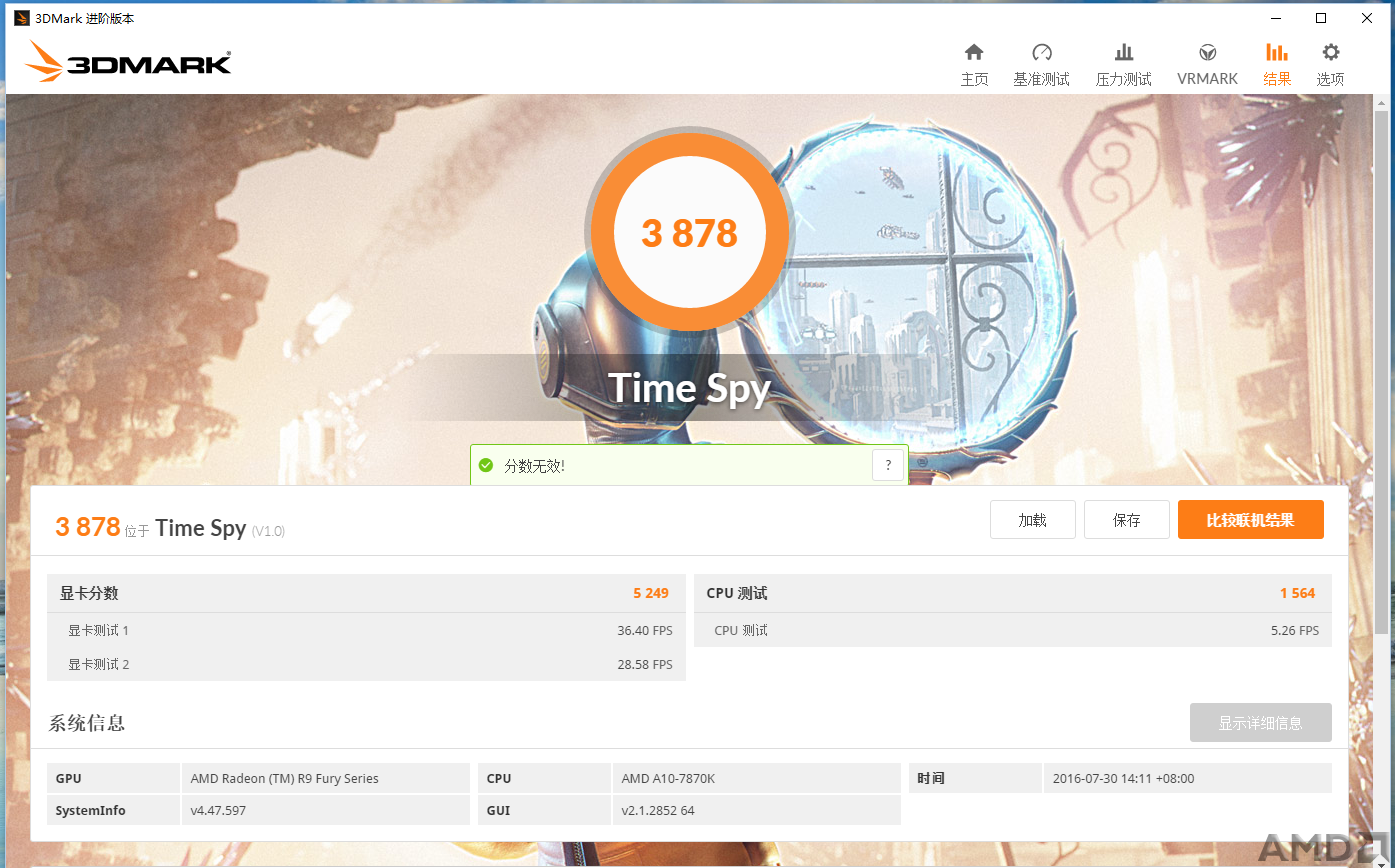
Task: Click the 显示详细信息 details button
Action: [1261, 723]
